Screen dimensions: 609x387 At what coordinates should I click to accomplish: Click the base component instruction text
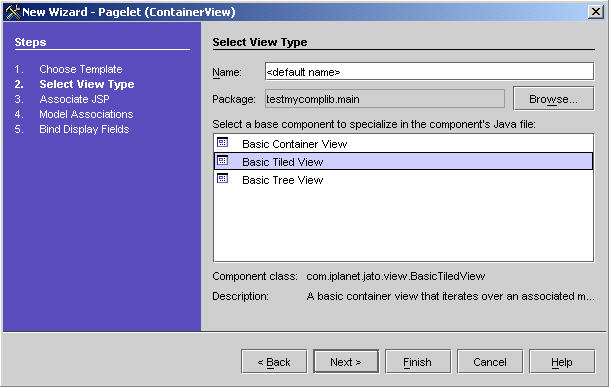pyautogui.click(x=374, y=124)
